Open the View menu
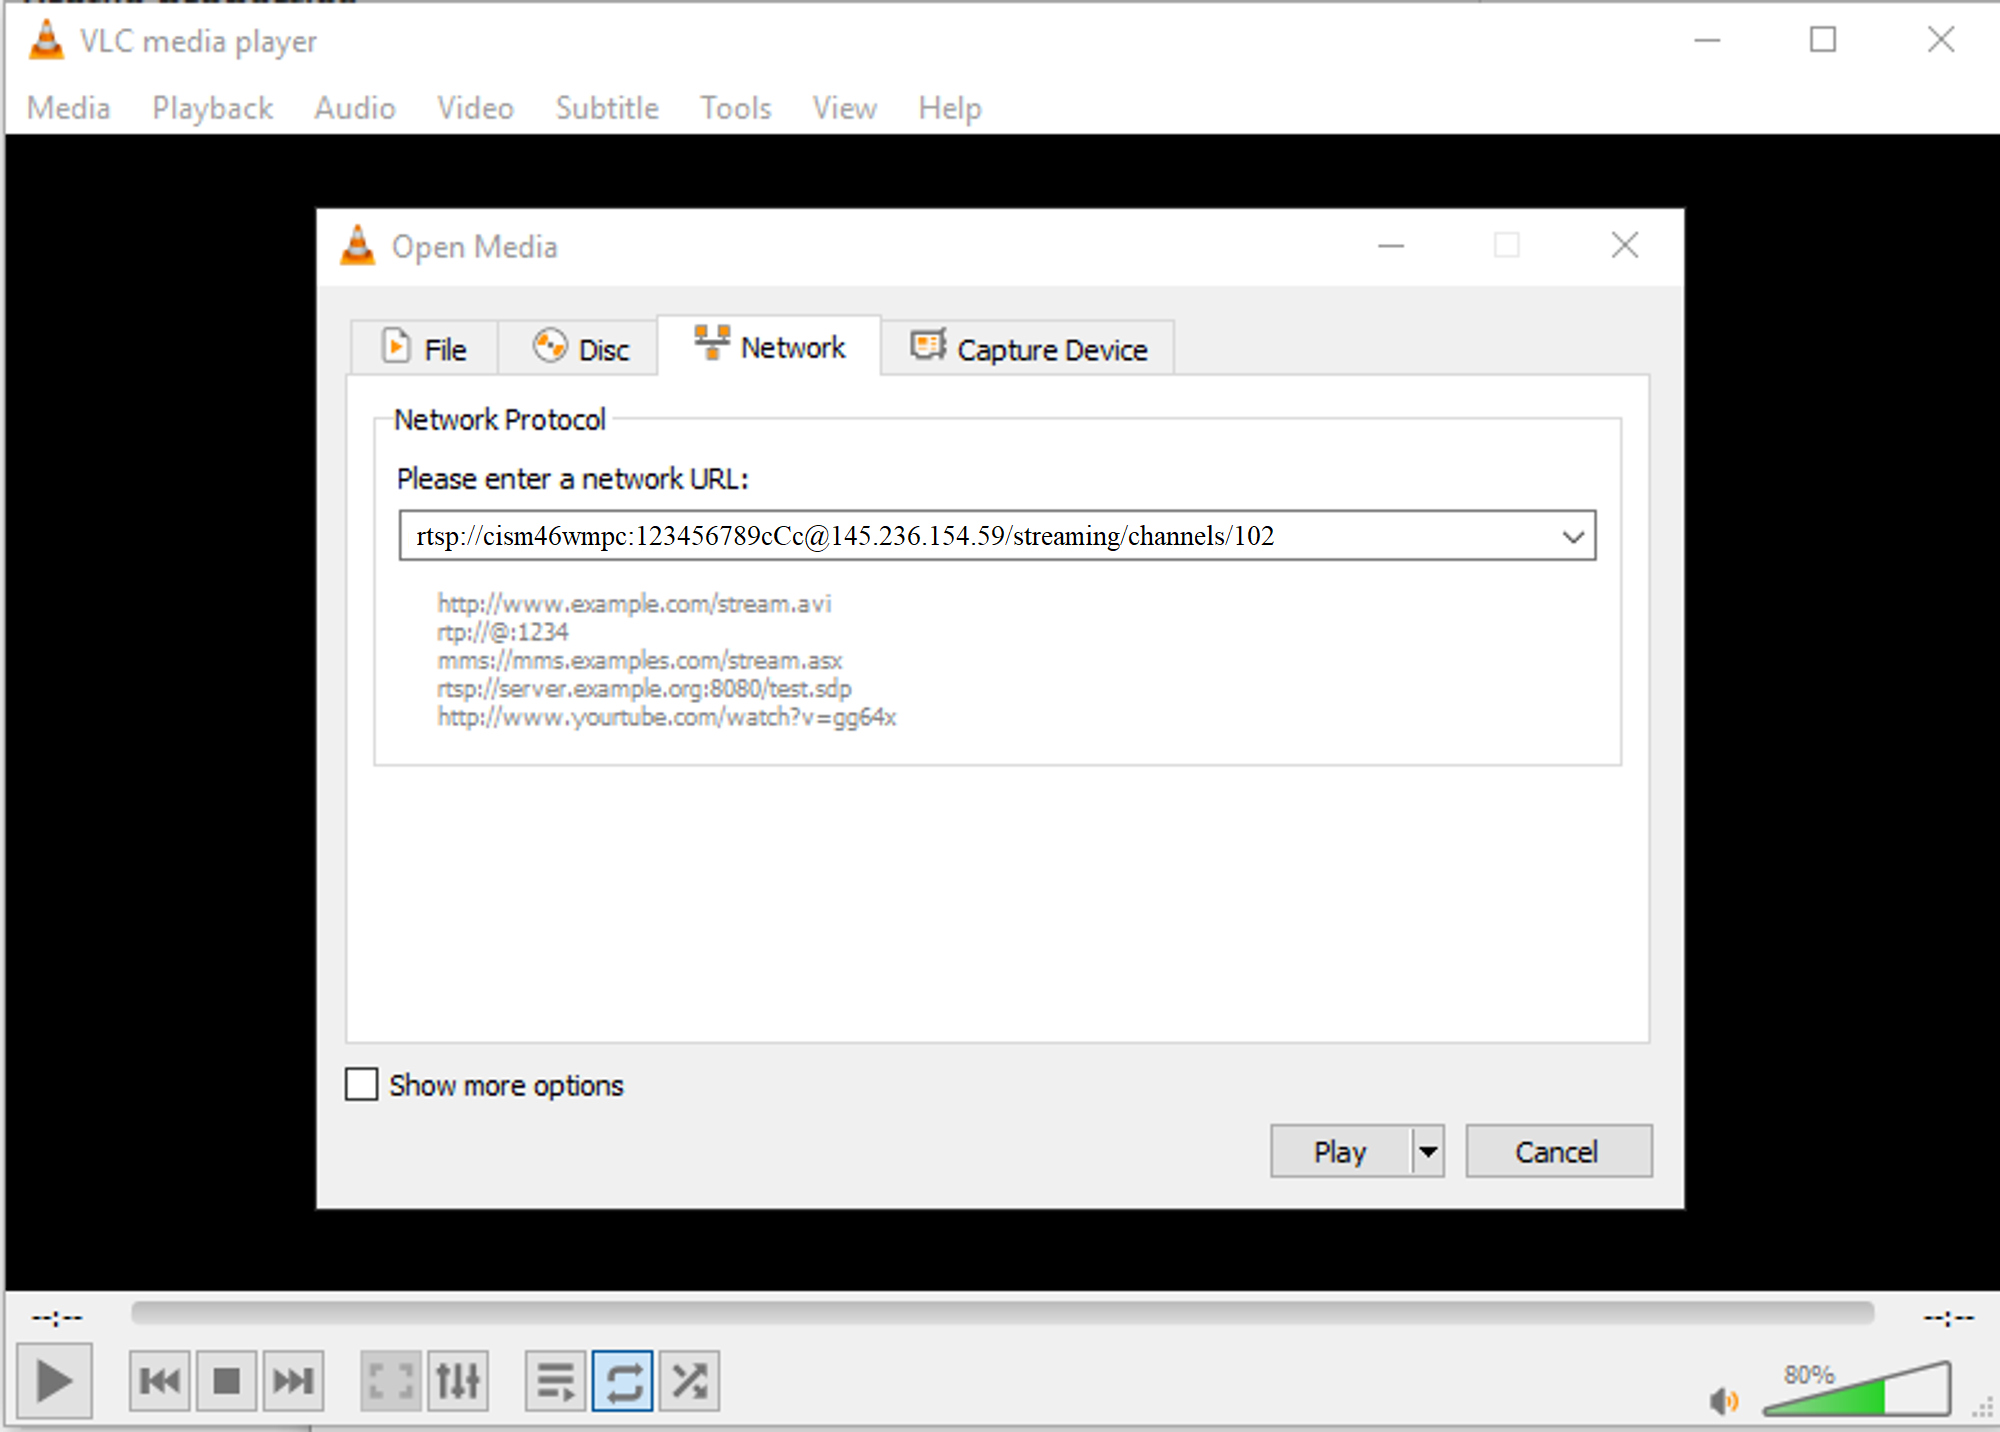The height and width of the screenshot is (1432, 2000). coord(845,108)
